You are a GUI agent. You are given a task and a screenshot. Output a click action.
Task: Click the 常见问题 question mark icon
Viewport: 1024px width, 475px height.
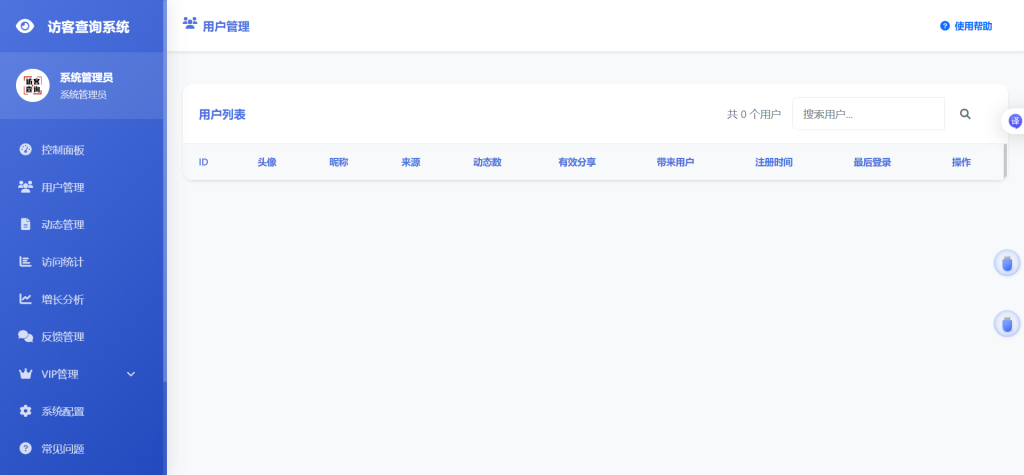pyautogui.click(x=25, y=449)
